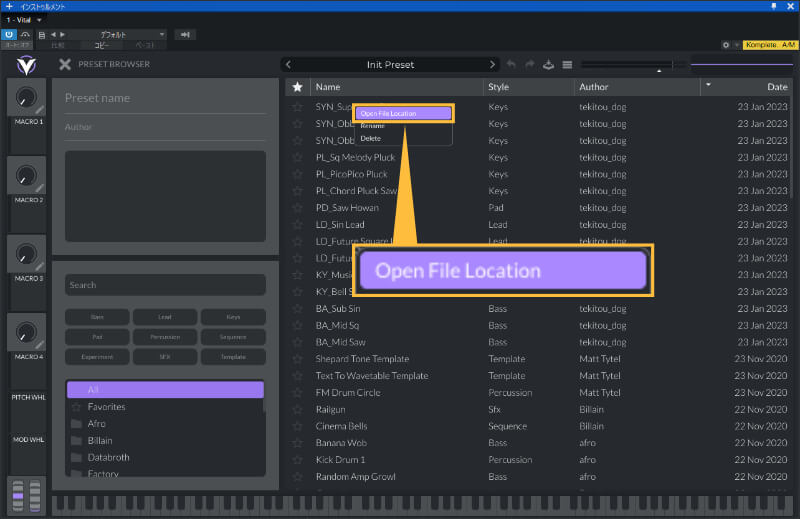Click the save preset download icon
The image size is (800, 519).
pyautogui.click(x=548, y=64)
